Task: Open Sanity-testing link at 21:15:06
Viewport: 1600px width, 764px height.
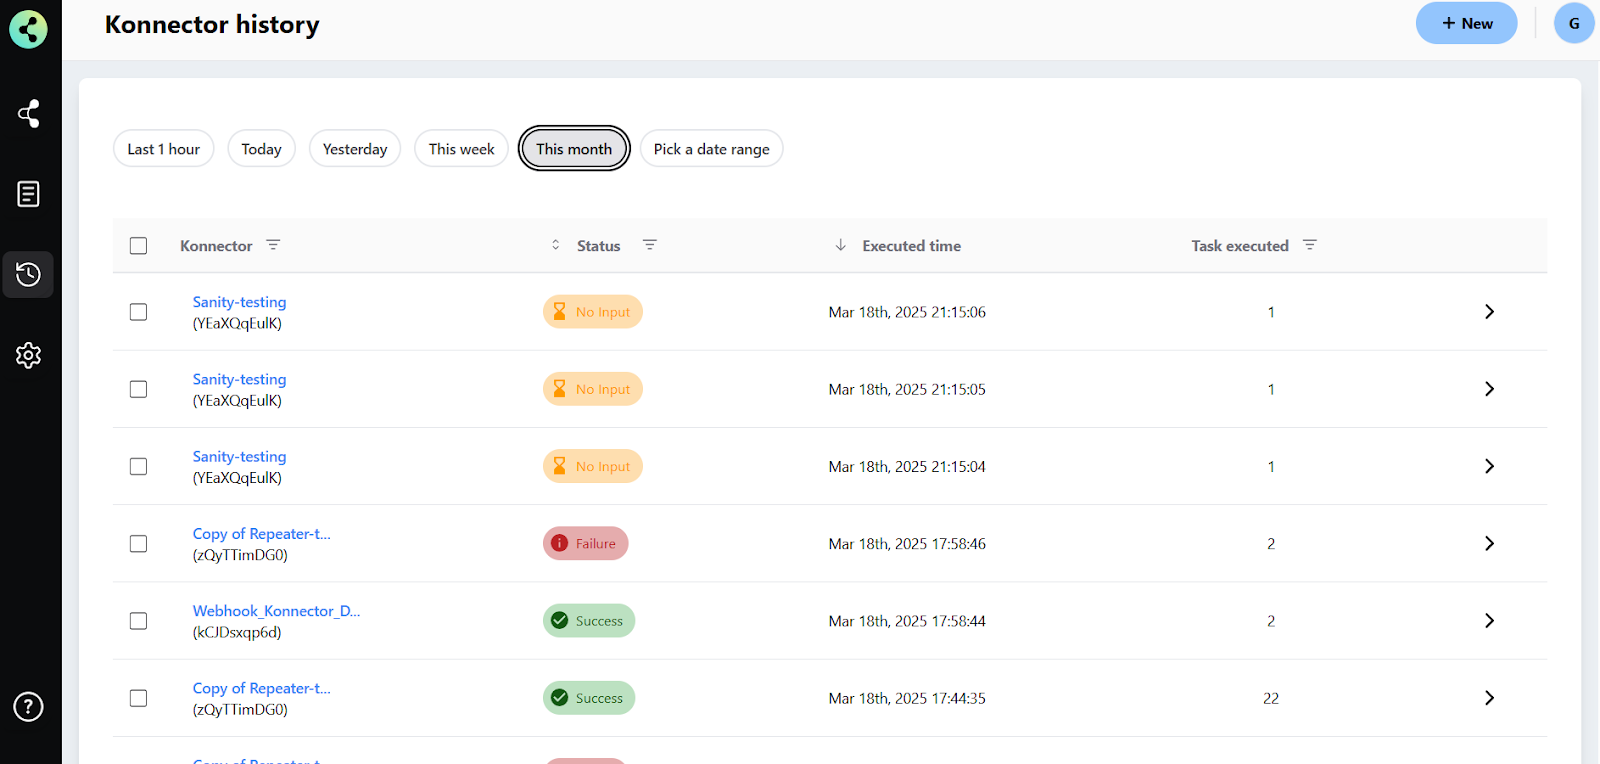Action: point(239,302)
